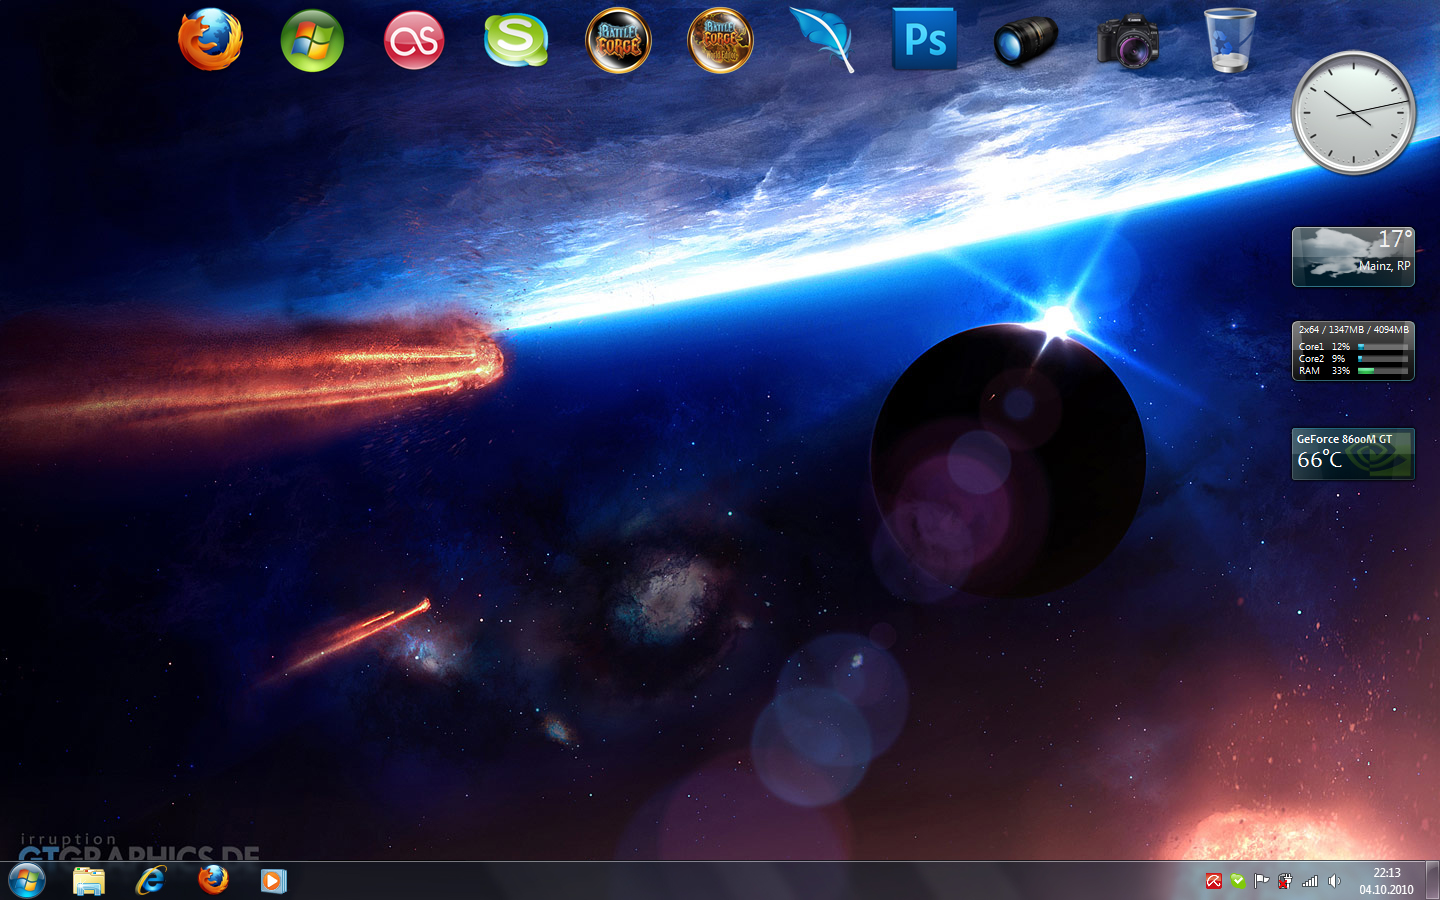Open the Windows Start menu

point(27,881)
